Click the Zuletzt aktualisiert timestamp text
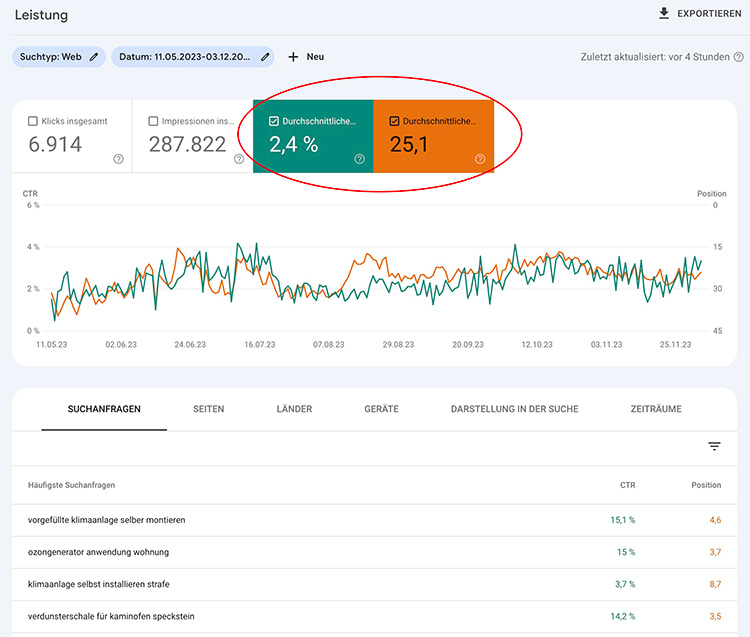 (655, 57)
